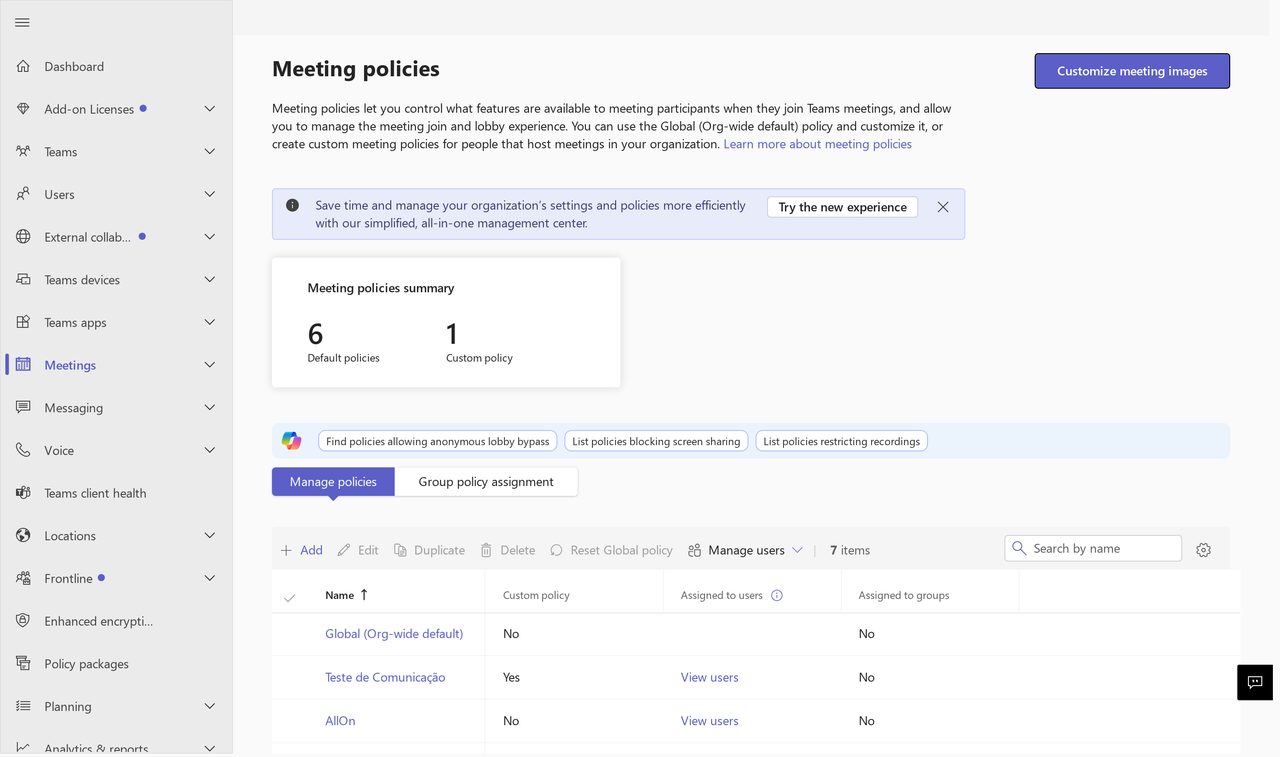The width and height of the screenshot is (1280, 757).
Task: Click the Enhanced encryption shield icon
Action: (23, 621)
